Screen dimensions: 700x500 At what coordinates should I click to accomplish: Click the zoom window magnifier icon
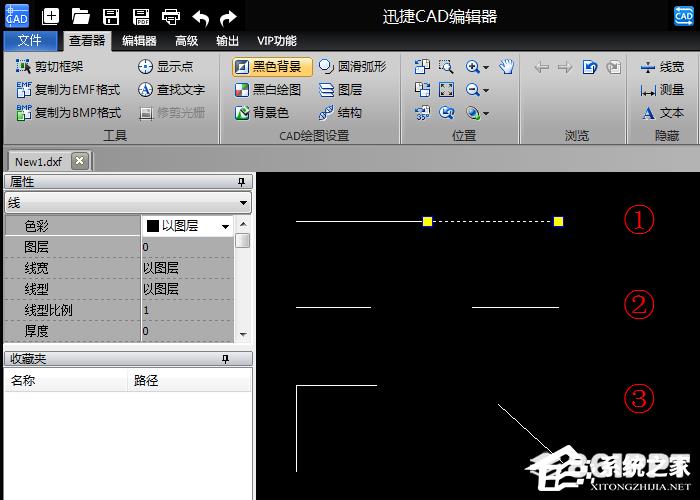coord(446,67)
